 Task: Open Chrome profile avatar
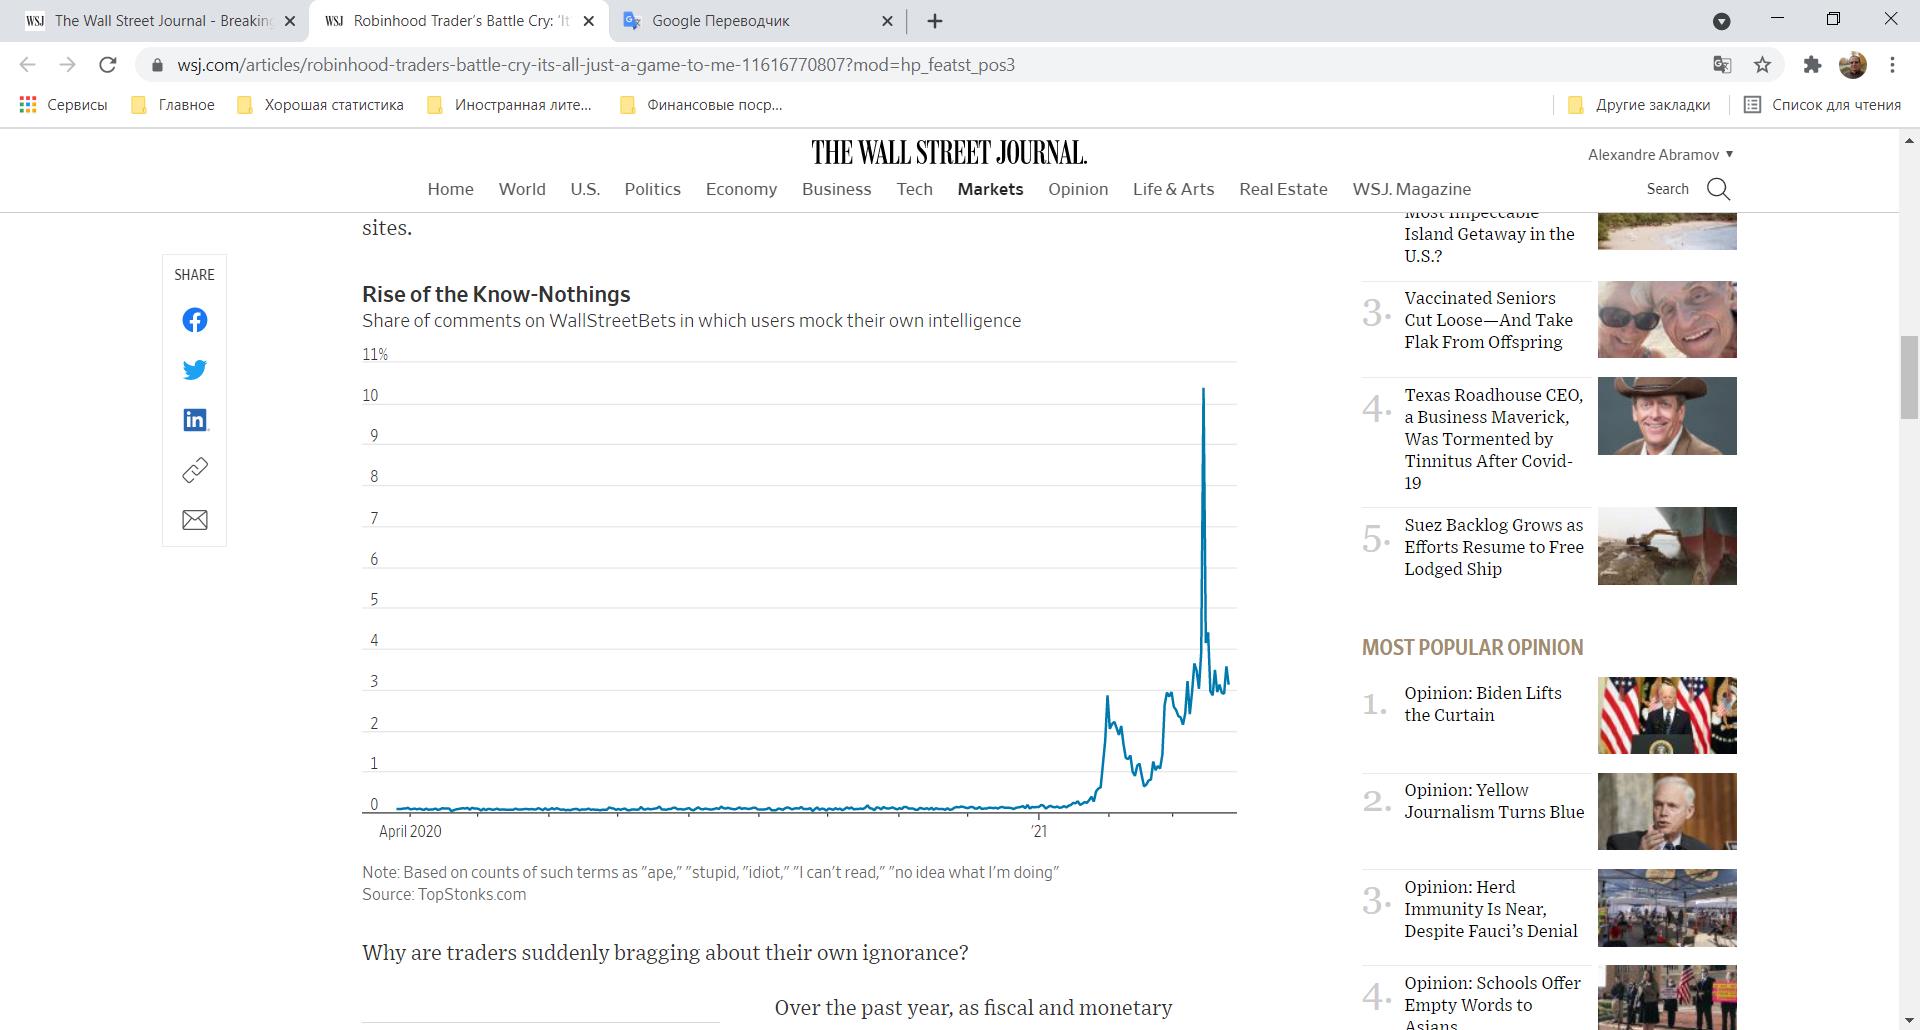click(x=1852, y=64)
